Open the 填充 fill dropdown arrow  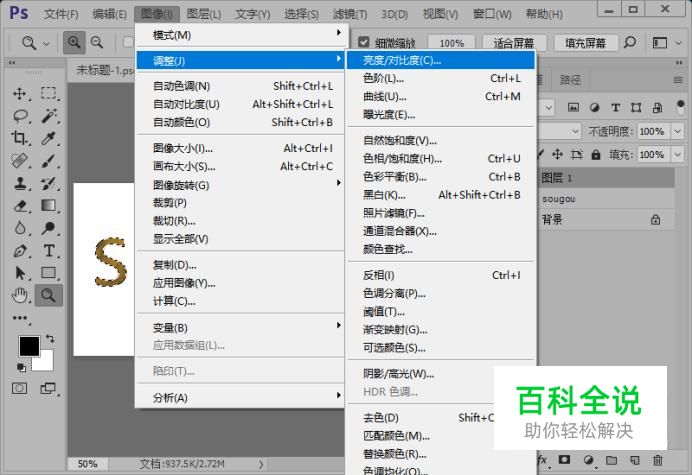tap(677, 155)
